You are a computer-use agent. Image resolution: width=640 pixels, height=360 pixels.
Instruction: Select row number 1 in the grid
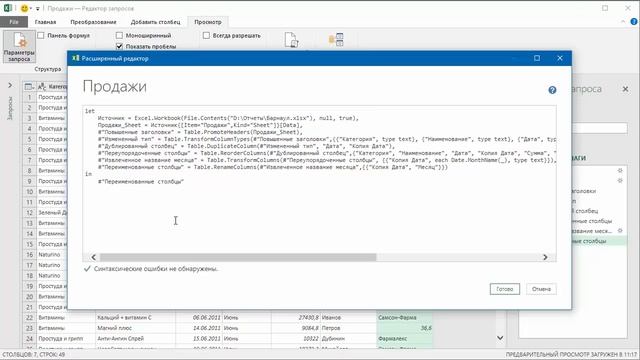point(29,97)
